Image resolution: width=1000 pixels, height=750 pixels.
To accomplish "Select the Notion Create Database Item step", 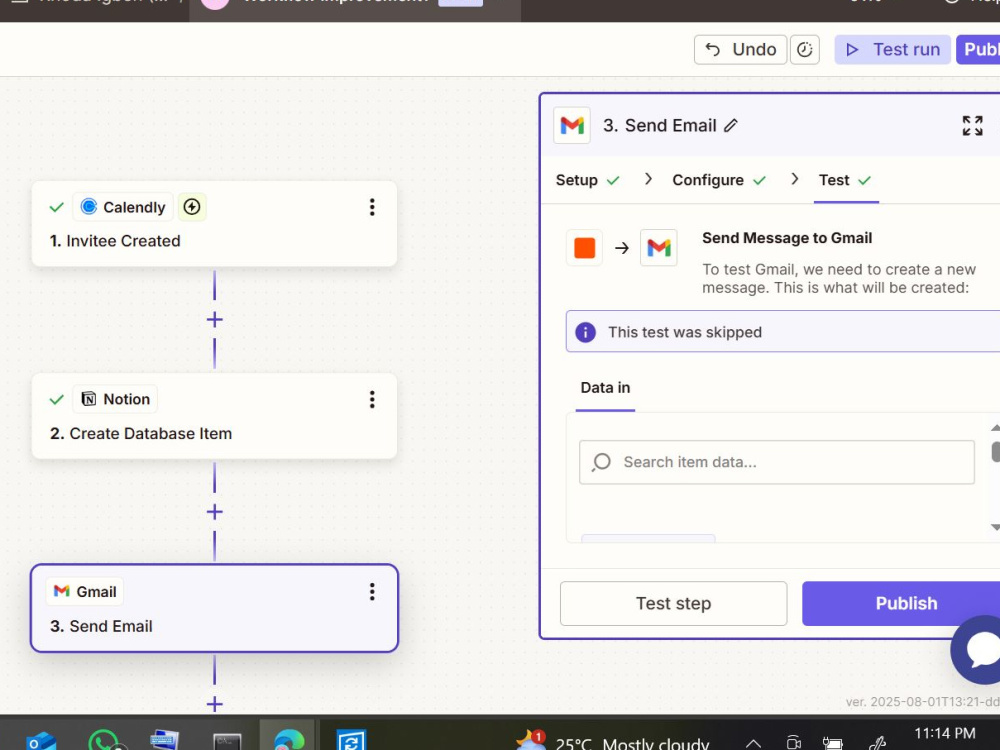I will tap(214, 416).
